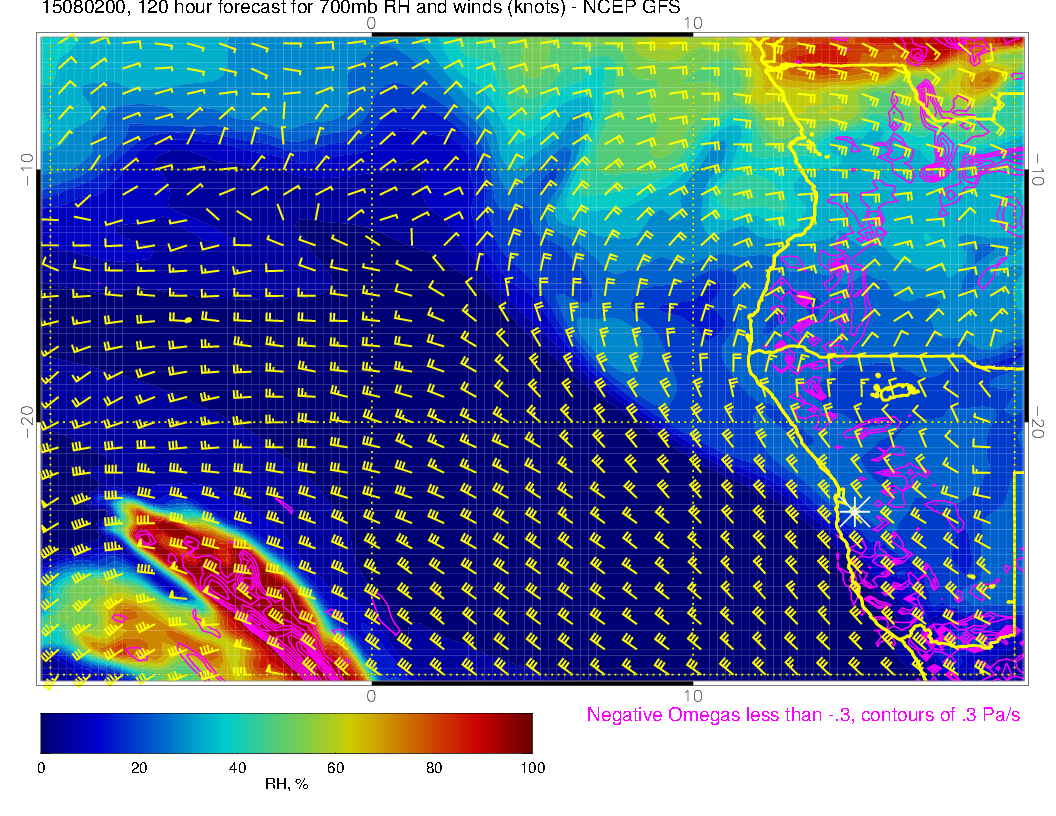Click the RH color scale bar
The image size is (1056, 816).
(286, 733)
